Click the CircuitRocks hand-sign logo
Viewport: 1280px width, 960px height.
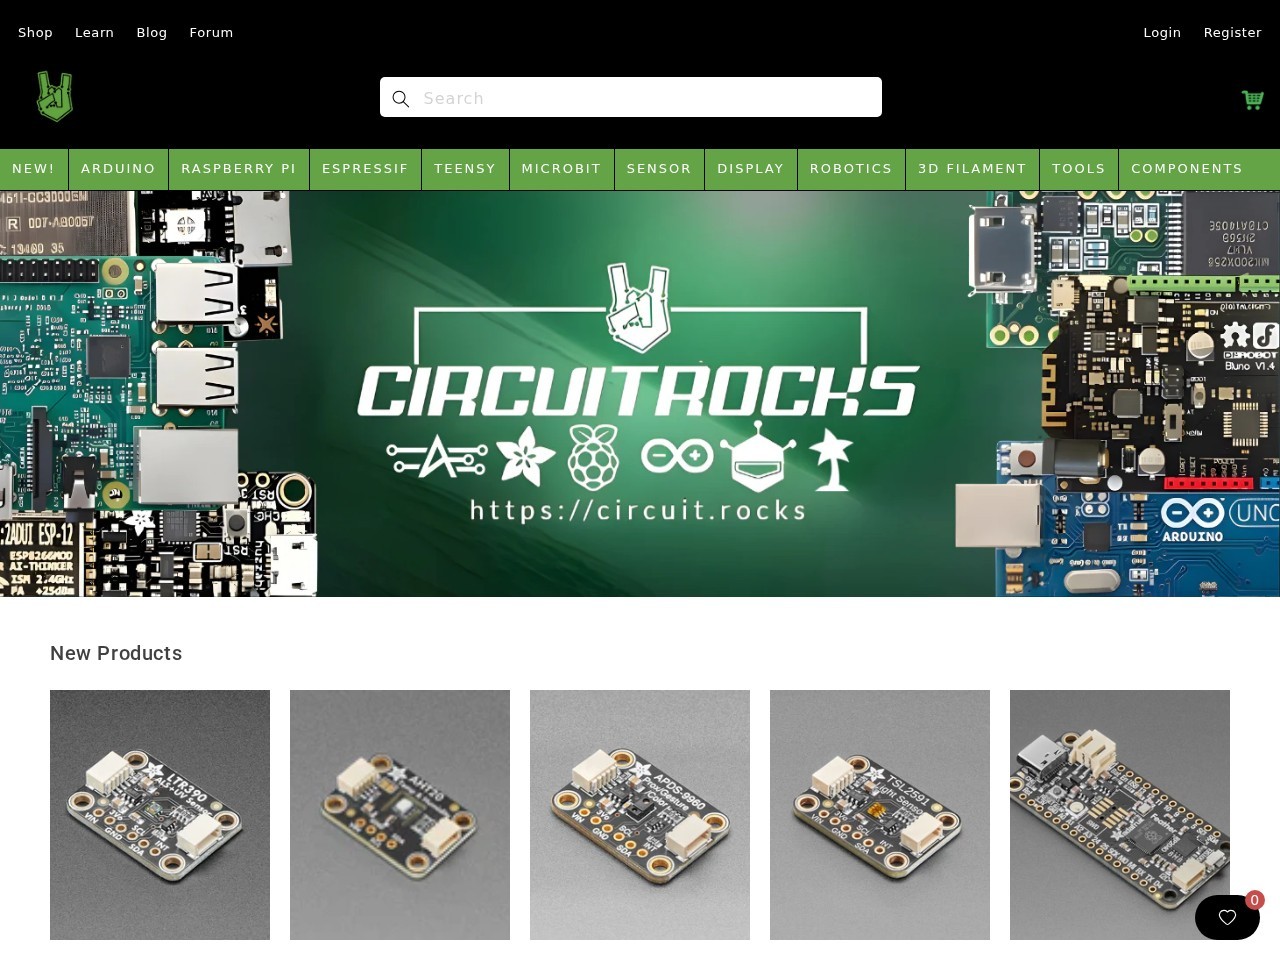point(55,96)
